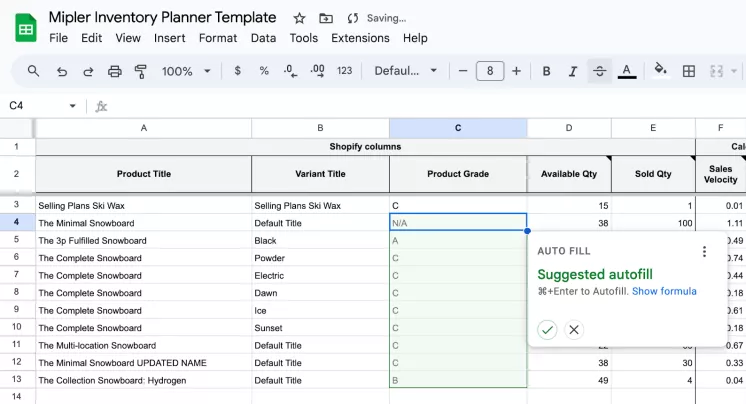Screen dimensions: 746x404
Task: Open the View menu
Action: [x=128, y=38]
